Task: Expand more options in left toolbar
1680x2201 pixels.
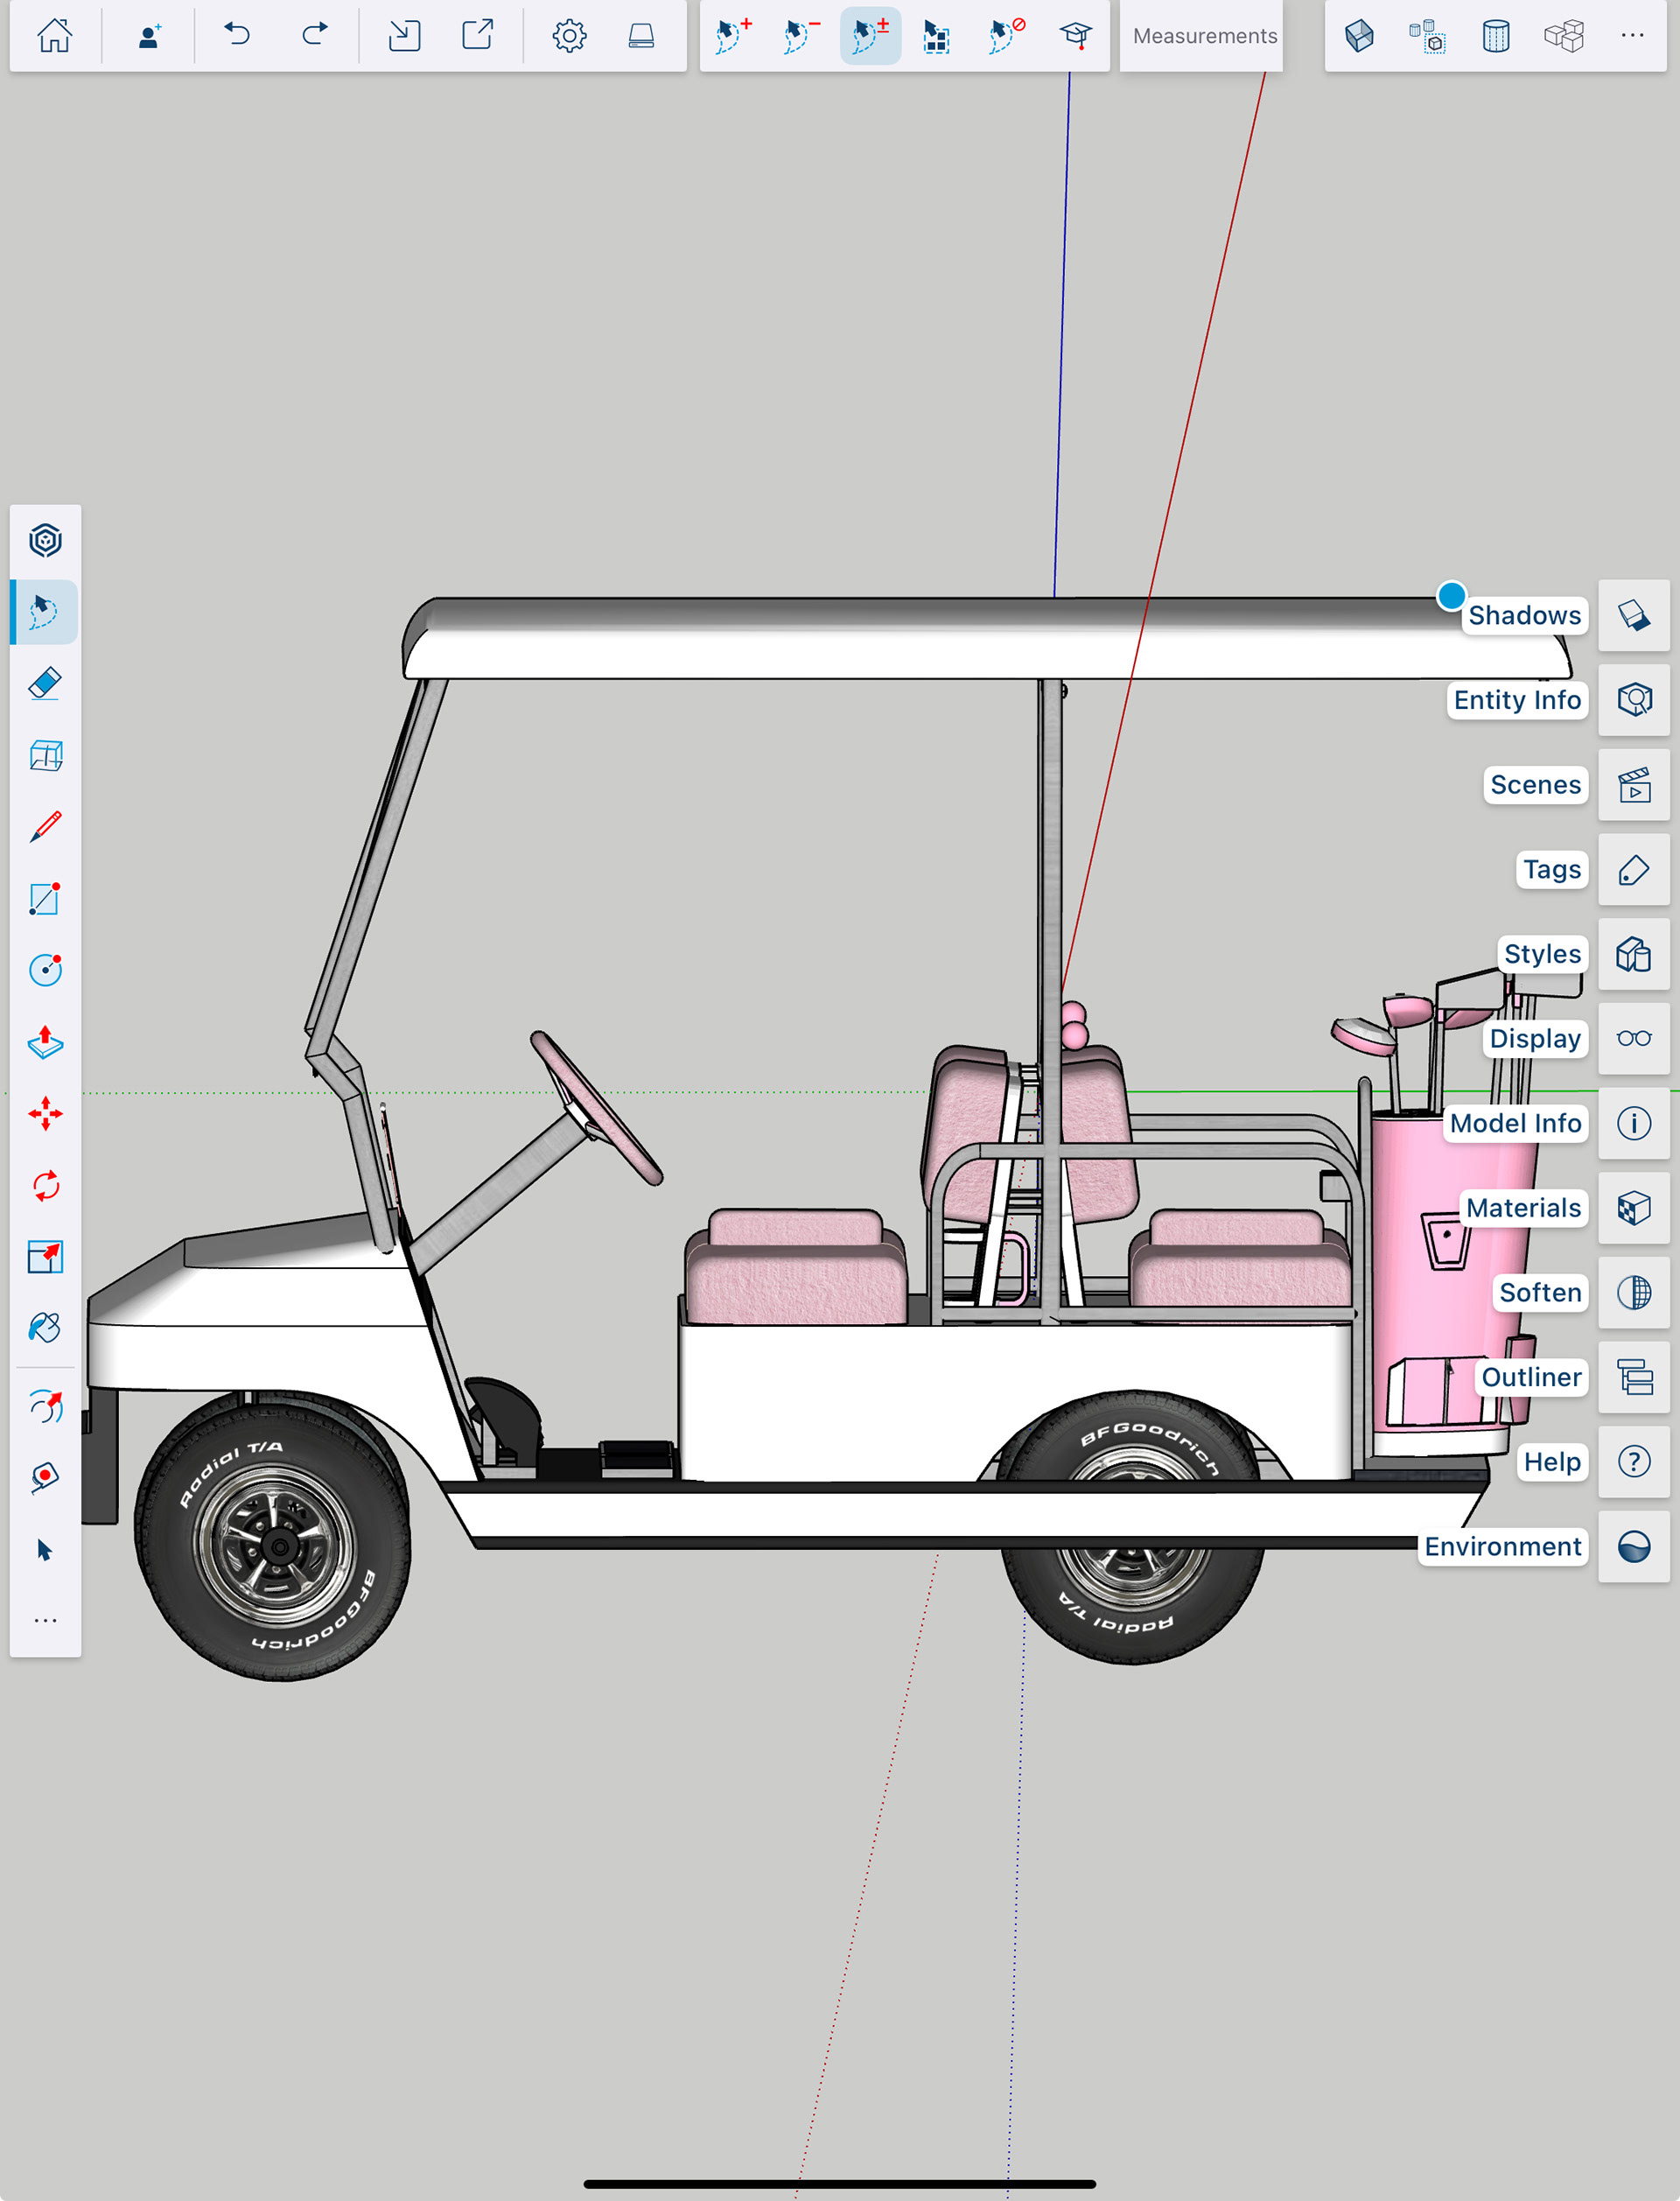Action: pos(45,1620)
